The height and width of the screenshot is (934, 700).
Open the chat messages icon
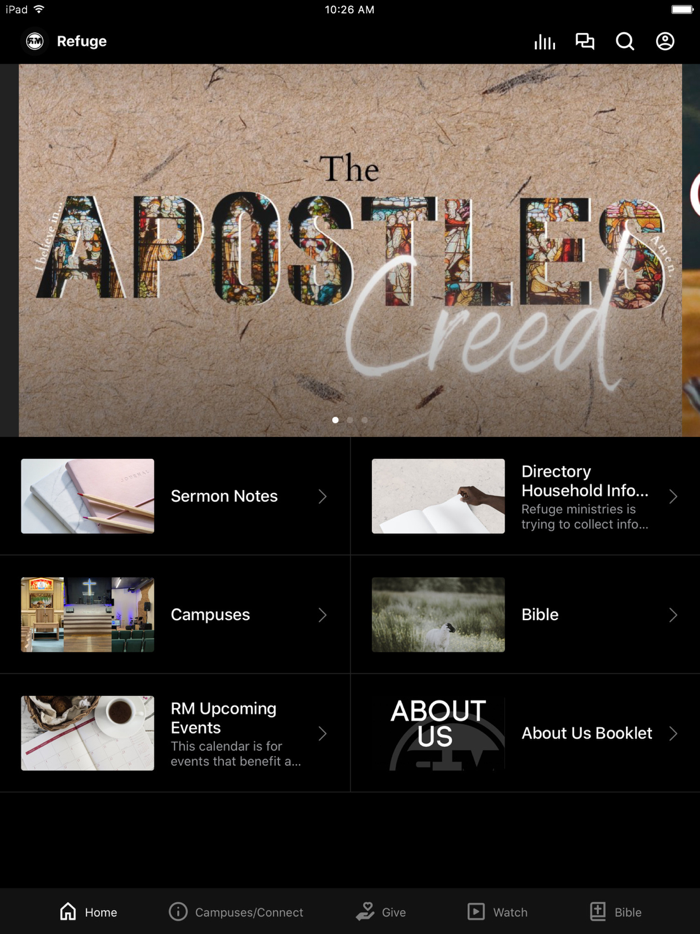pyautogui.click(x=584, y=41)
